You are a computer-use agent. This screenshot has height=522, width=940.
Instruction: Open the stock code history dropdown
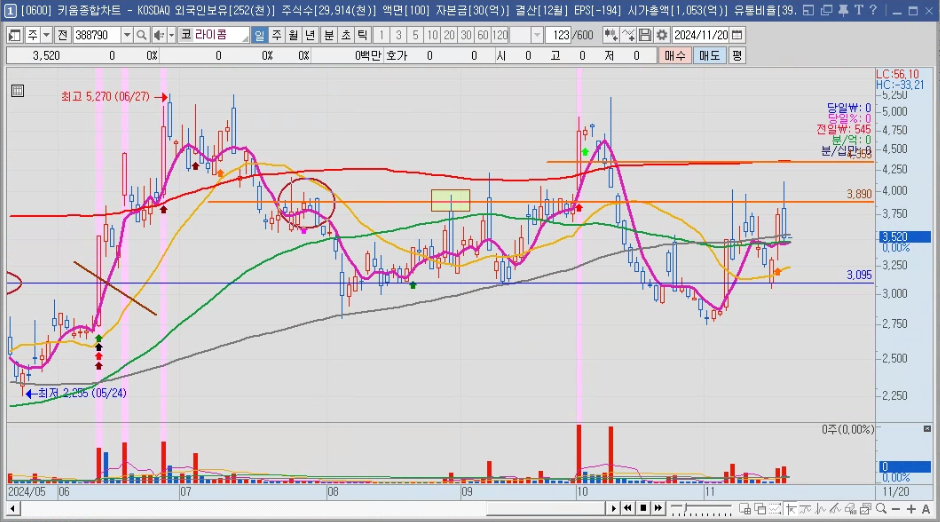(126, 35)
